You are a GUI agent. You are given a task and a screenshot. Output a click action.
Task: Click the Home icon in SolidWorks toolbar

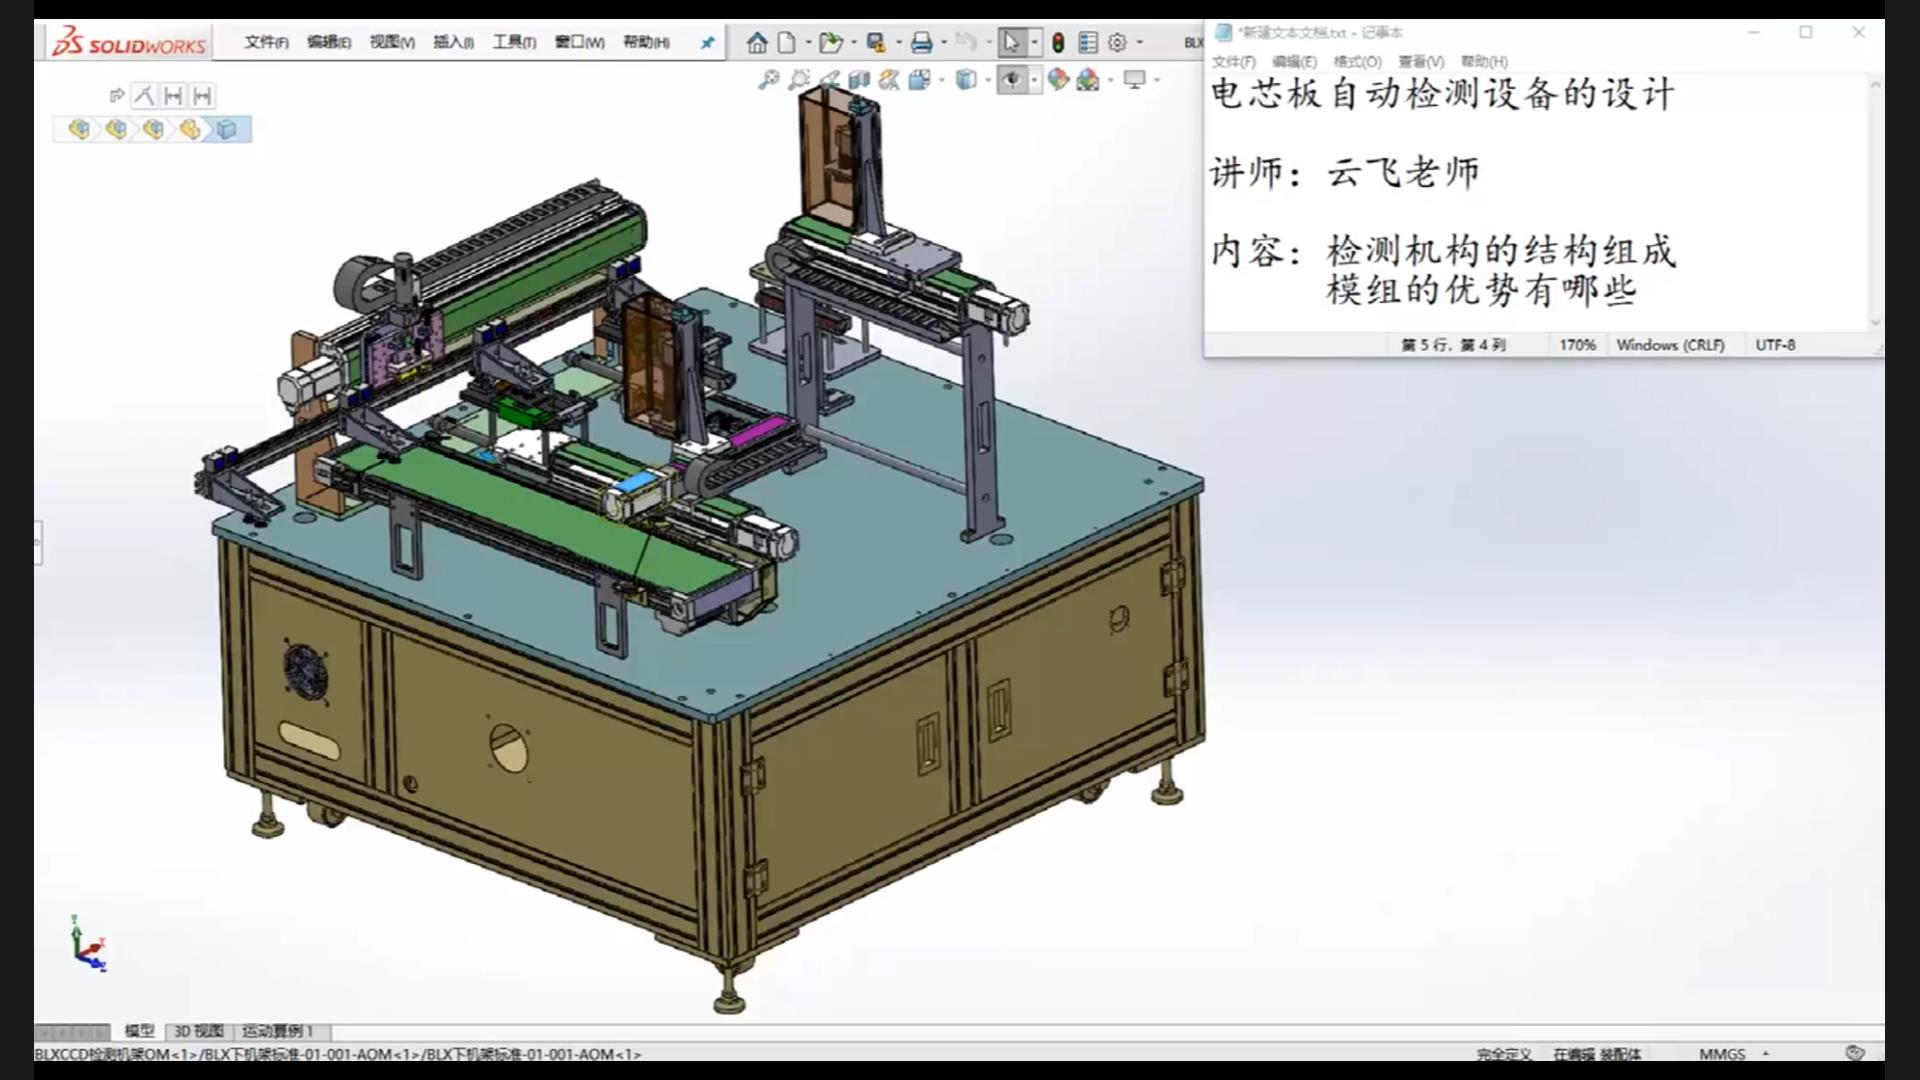click(x=757, y=42)
